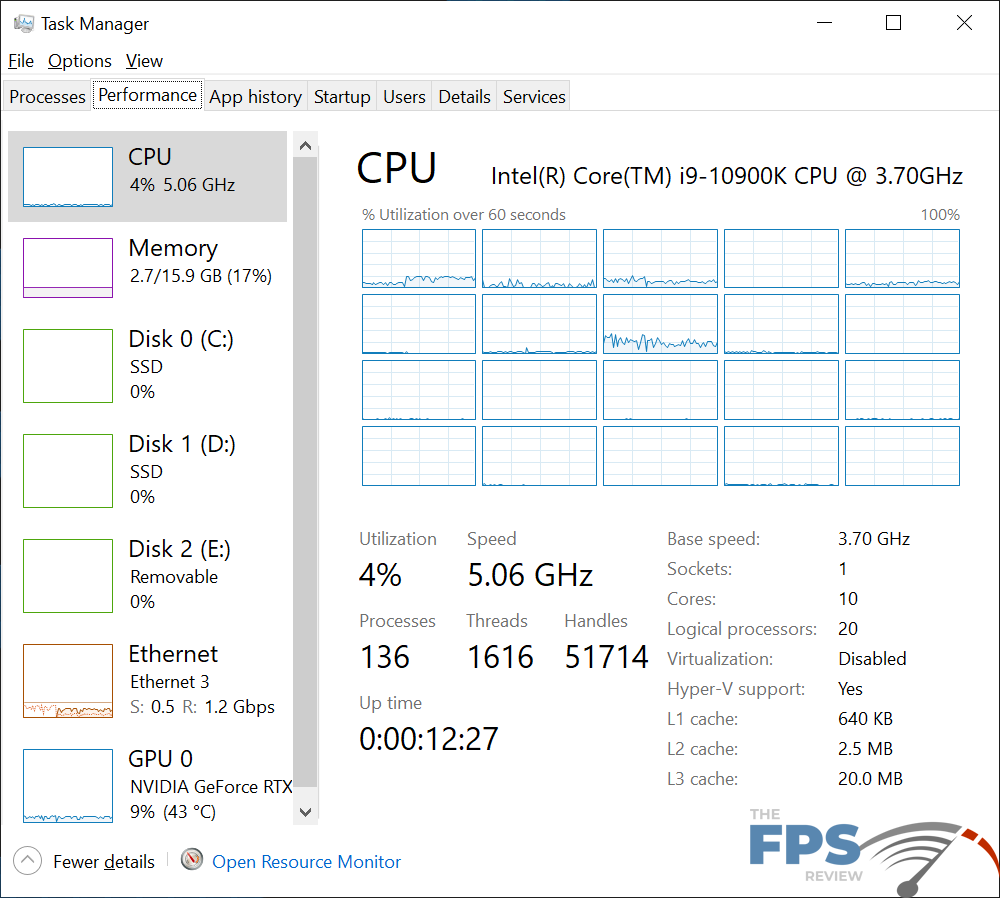Click the 5.06 GHz speed value
The height and width of the screenshot is (898, 1000).
click(x=530, y=575)
